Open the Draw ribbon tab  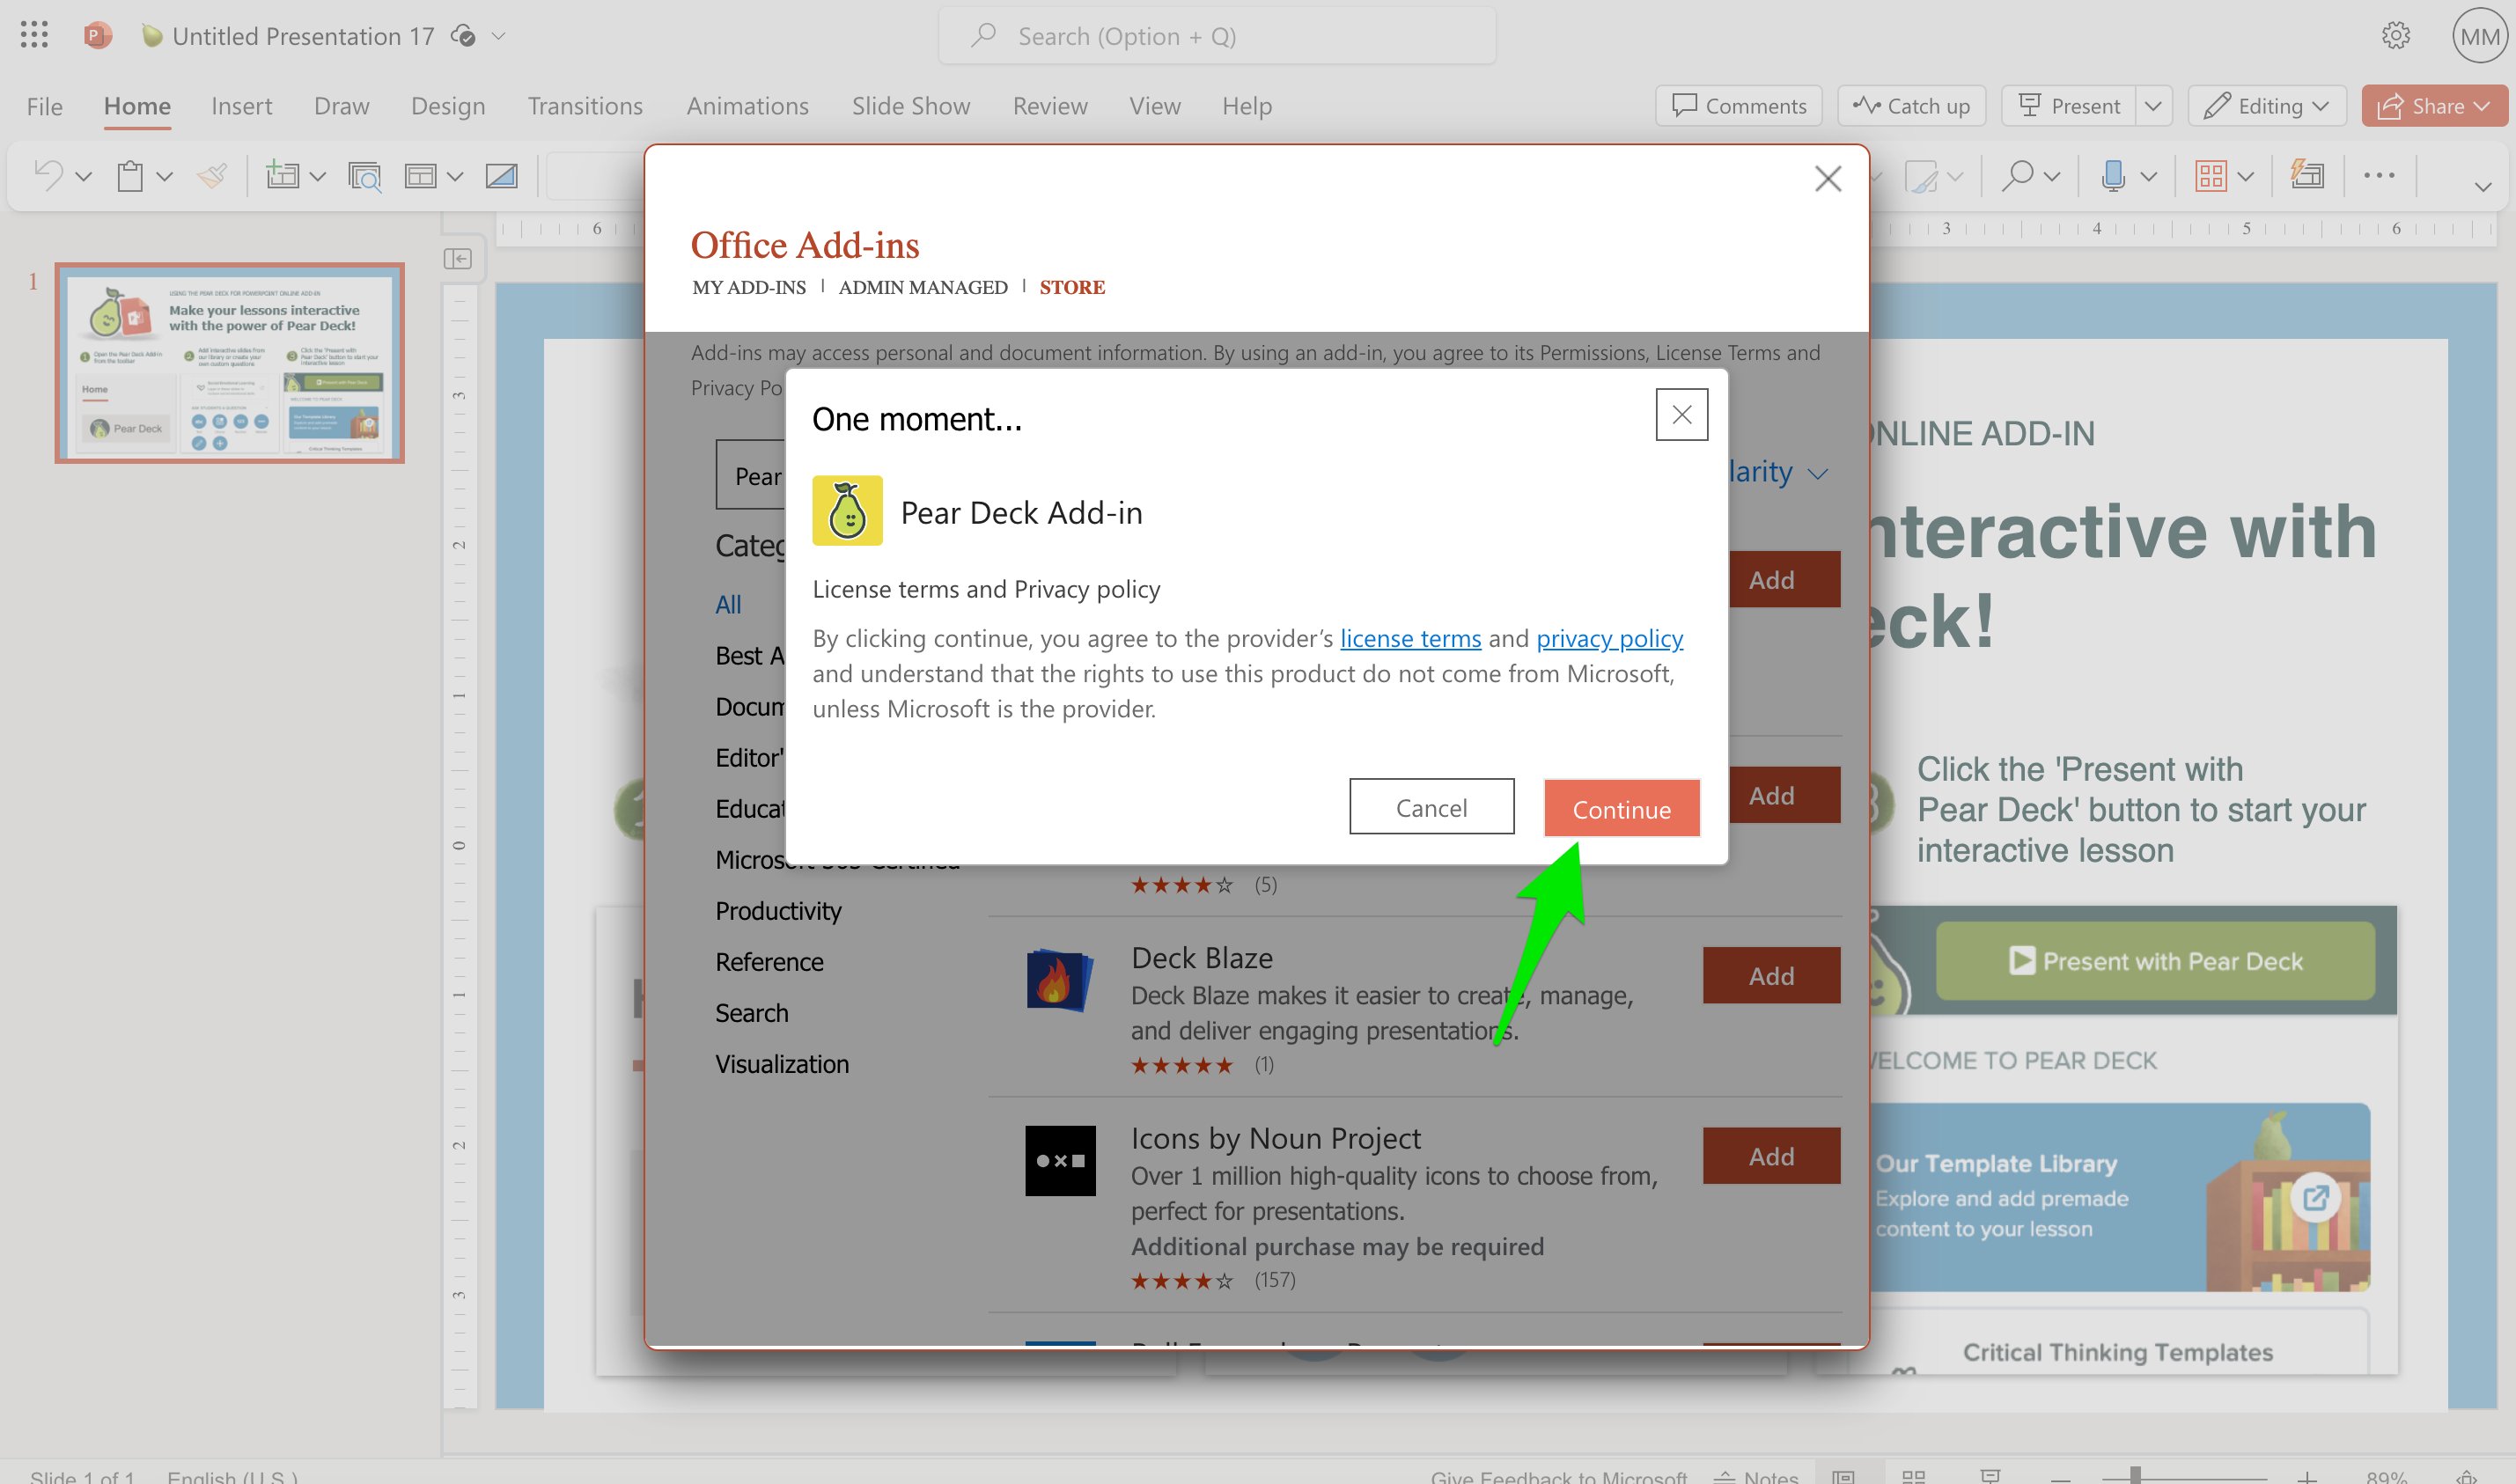341,106
